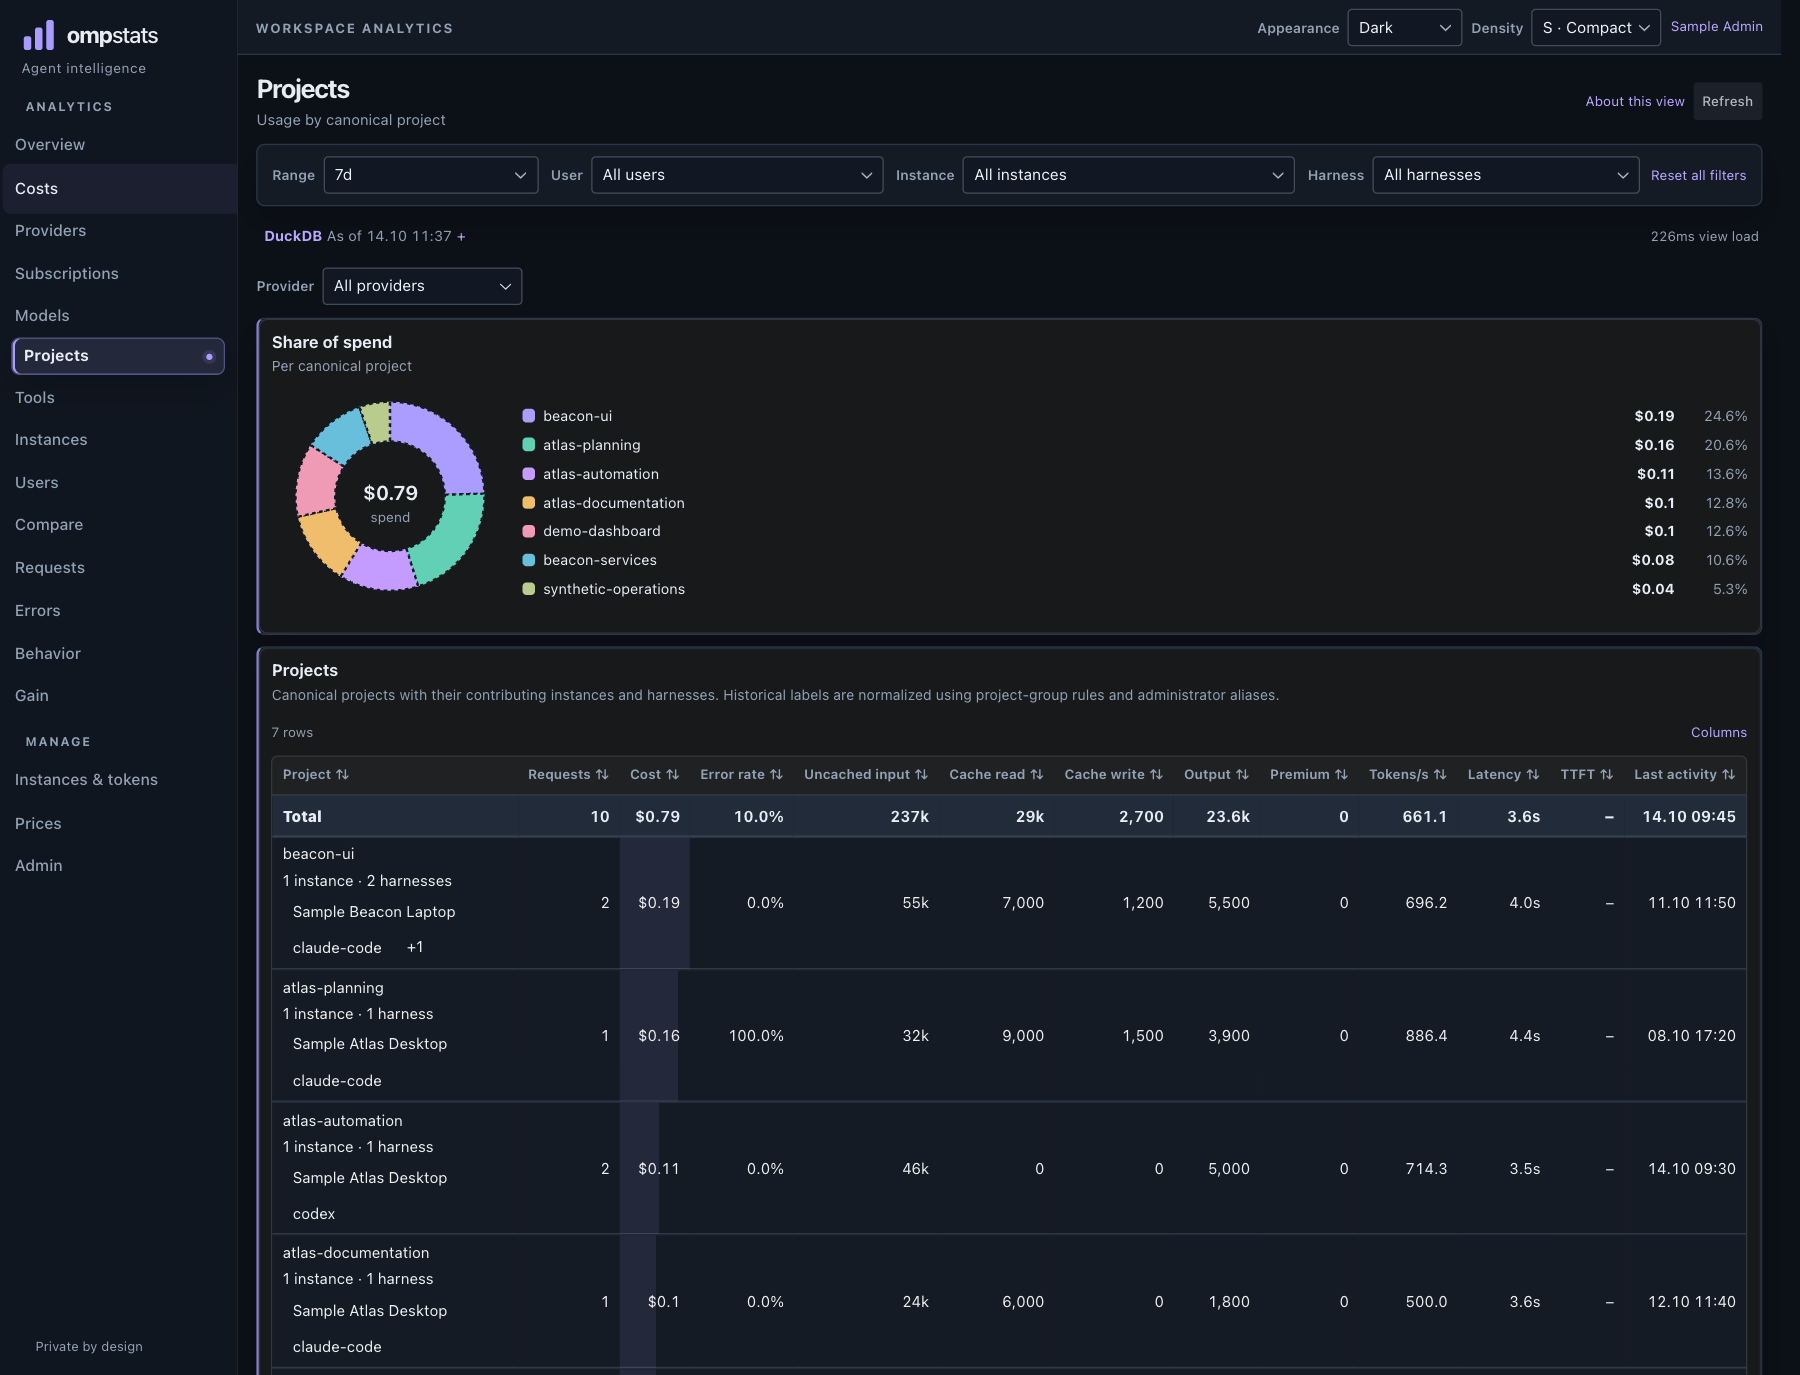Click the 100.0% error rate cell
Viewport: 1800px width, 1375px height.
point(756,1036)
